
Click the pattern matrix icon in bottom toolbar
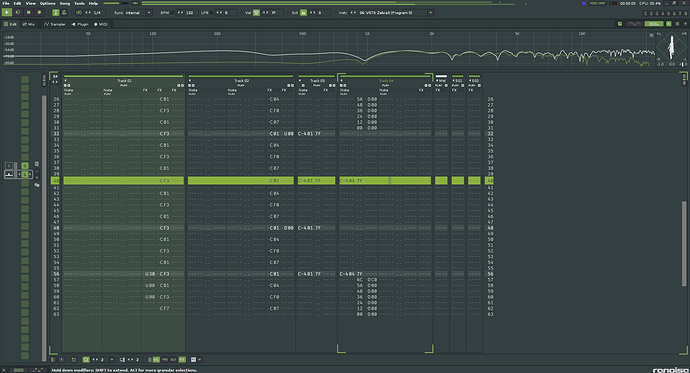(53, 360)
